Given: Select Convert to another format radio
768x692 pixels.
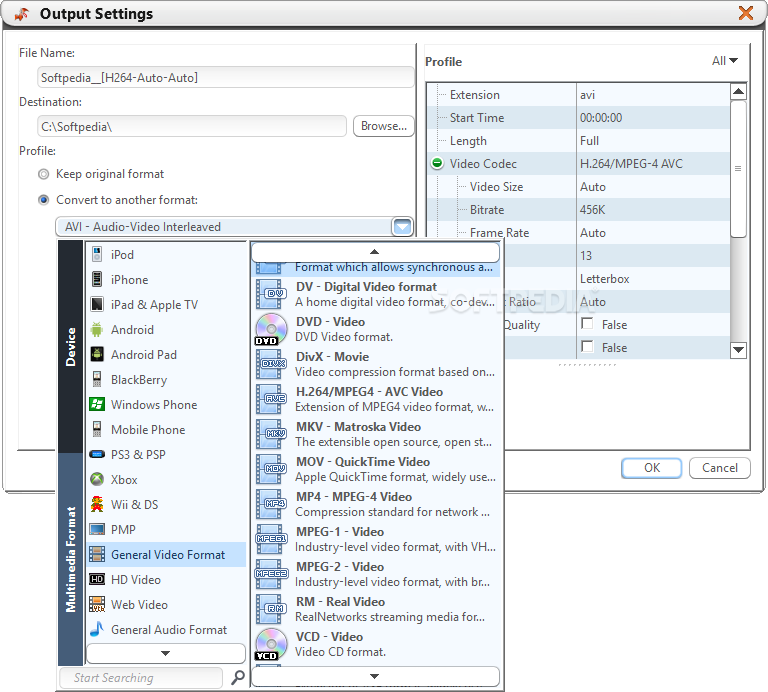Looking at the screenshot, I should pyautogui.click(x=44, y=200).
